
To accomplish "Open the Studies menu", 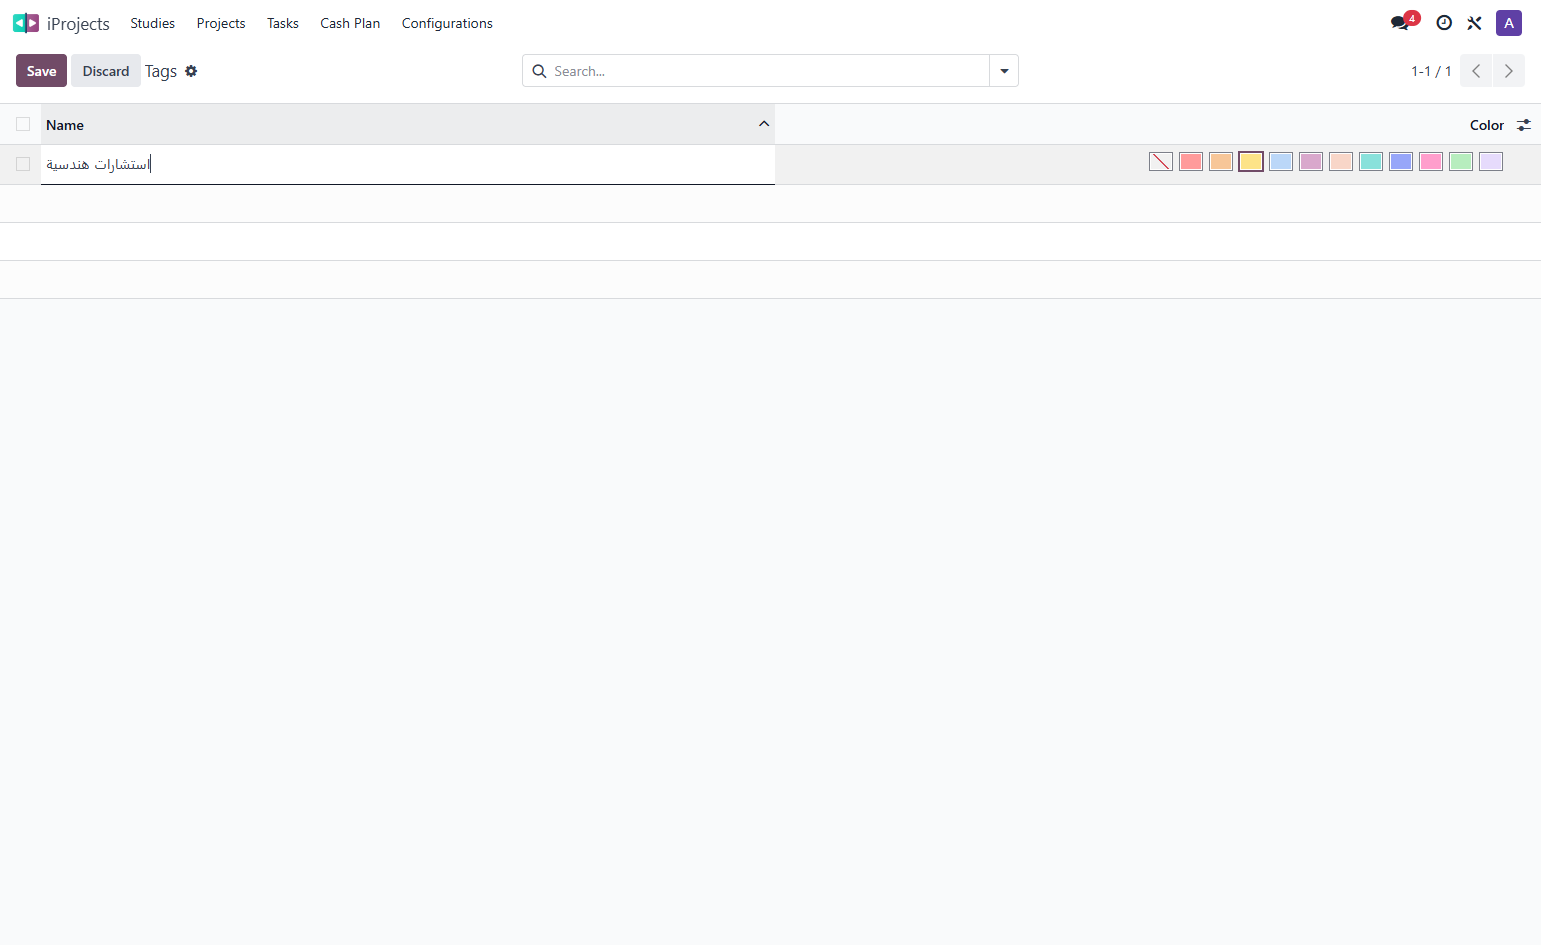I will (153, 23).
